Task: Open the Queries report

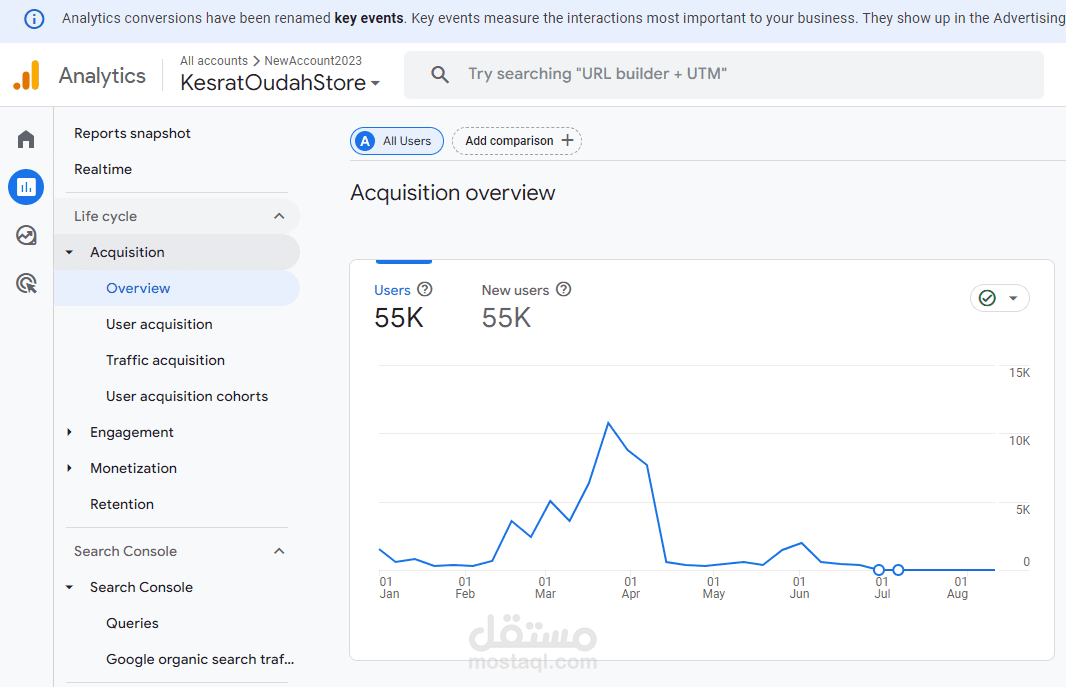Action: tap(132, 623)
